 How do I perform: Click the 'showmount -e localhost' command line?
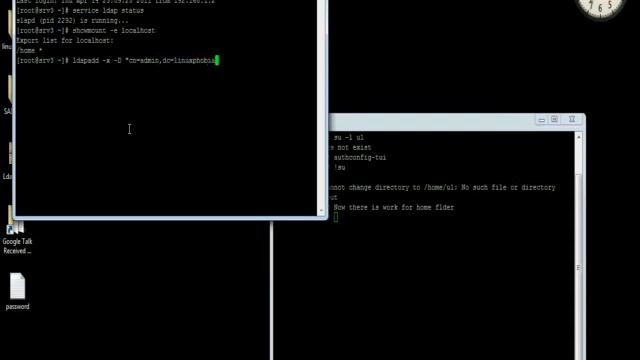[86, 31]
